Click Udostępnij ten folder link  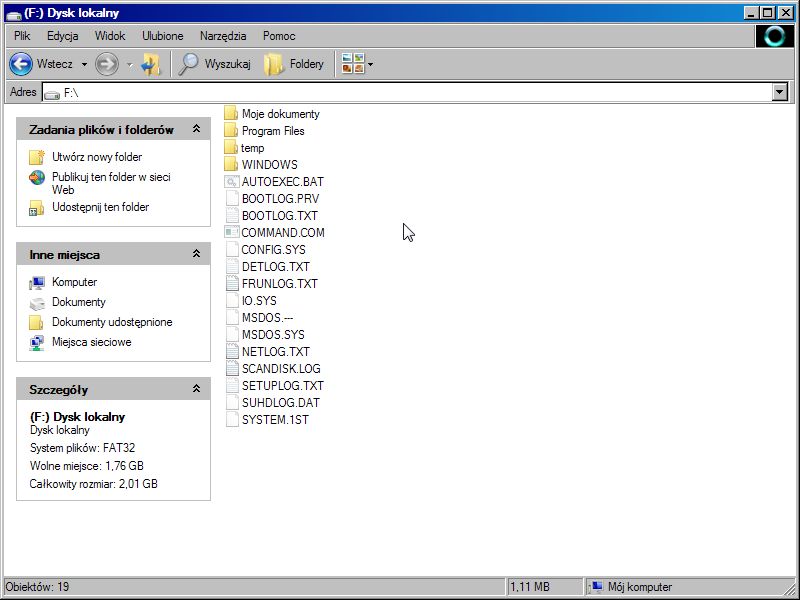101,207
